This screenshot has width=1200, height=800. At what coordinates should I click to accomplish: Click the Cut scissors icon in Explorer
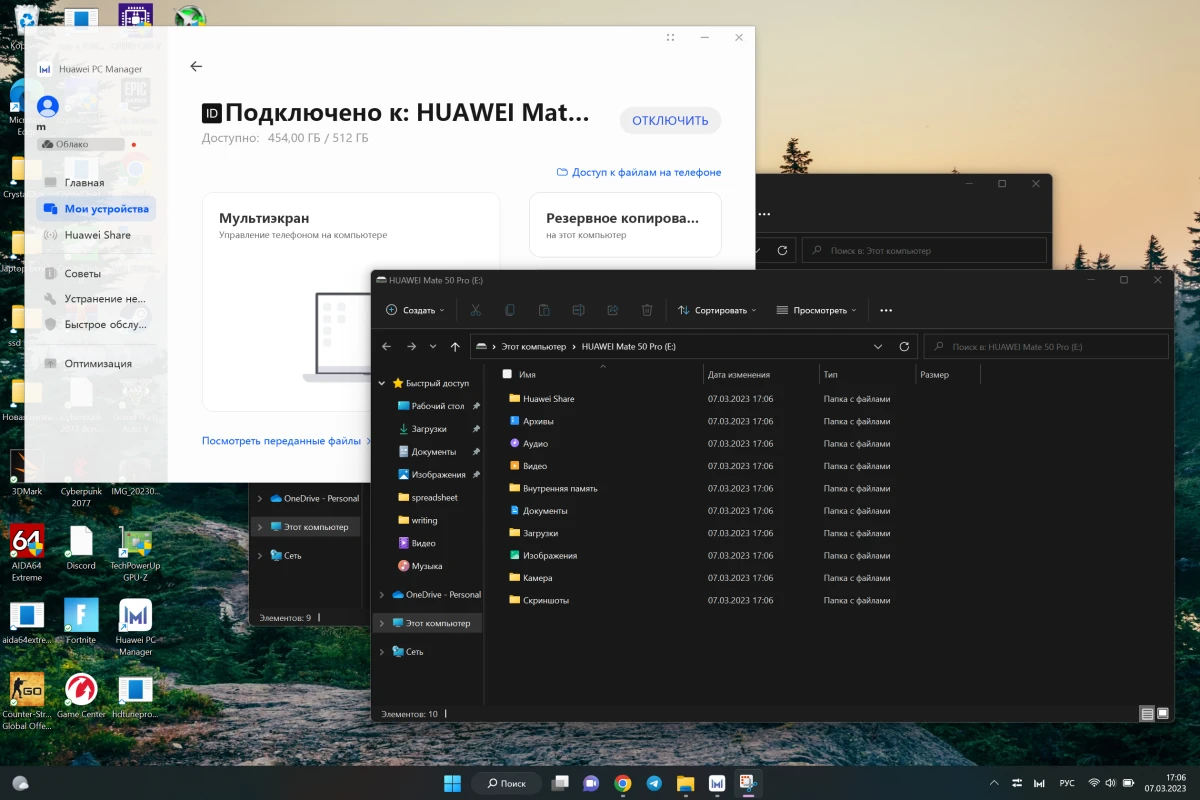pyautogui.click(x=476, y=310)
